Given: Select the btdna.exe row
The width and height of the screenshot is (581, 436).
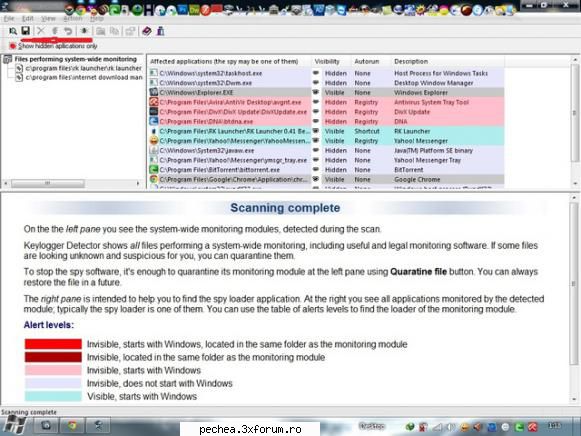Looking at the screenshot, I should tap(326, 121).
